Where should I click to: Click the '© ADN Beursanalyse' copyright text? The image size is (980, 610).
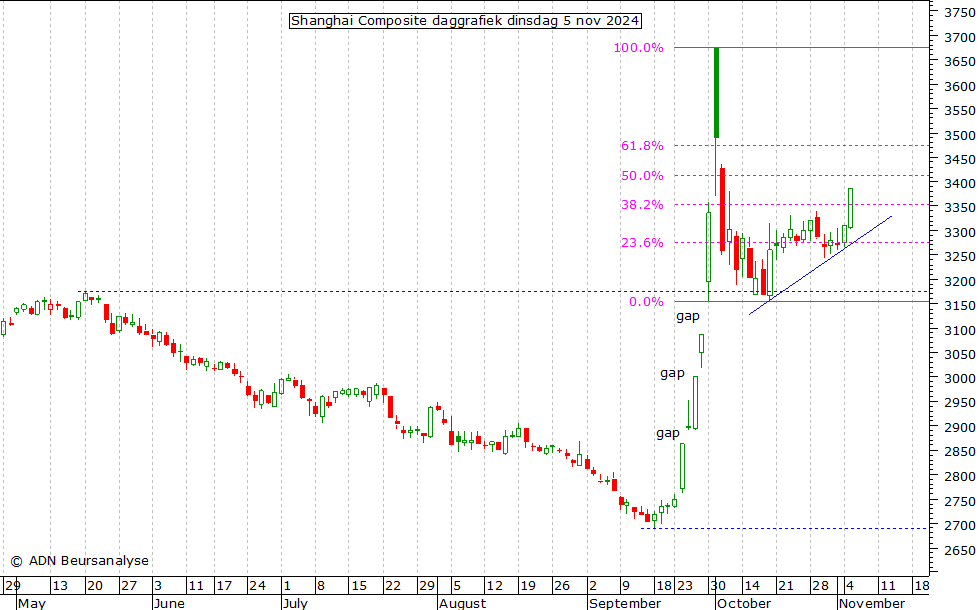[79, 561]
